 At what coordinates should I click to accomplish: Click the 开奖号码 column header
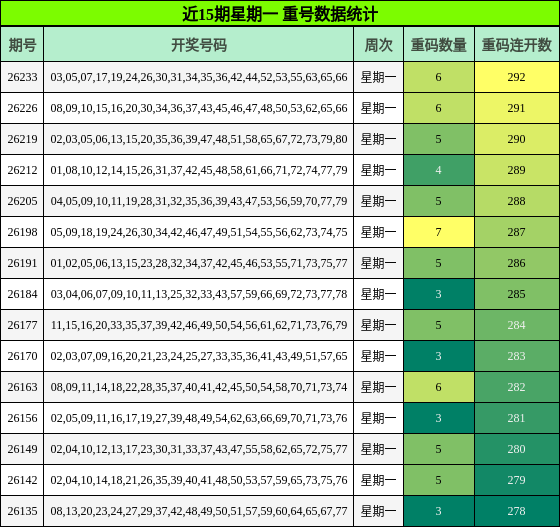199,44
